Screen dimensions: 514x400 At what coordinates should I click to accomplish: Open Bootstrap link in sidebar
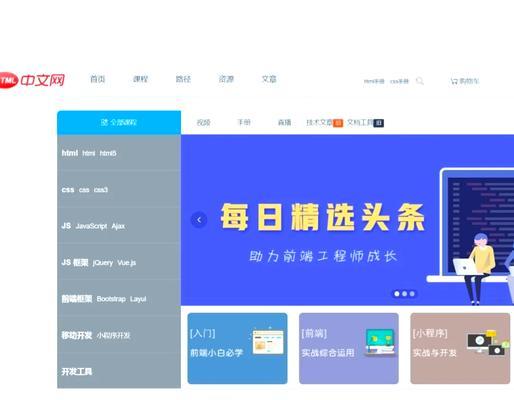(x=111, y=299)
